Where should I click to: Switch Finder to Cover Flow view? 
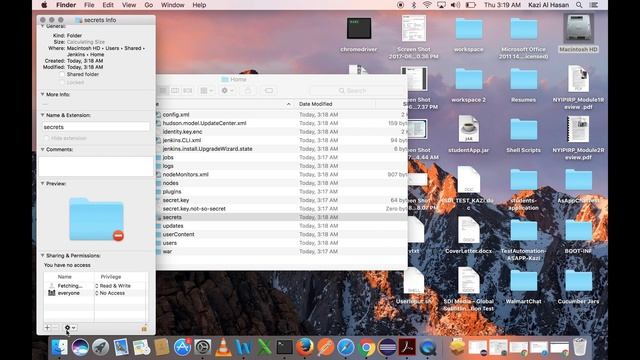187,91
